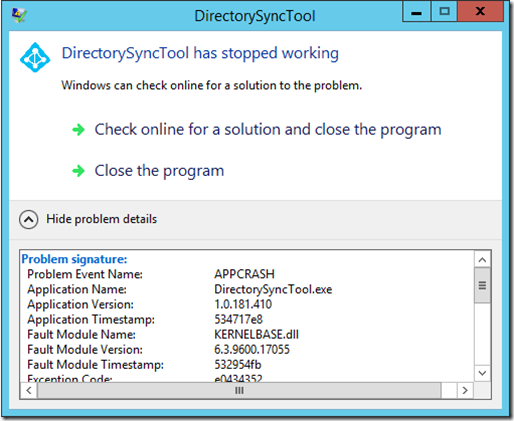Click green arrow beside Close the program
This screenshot has width=514, height=421.
tap(79, 171)
